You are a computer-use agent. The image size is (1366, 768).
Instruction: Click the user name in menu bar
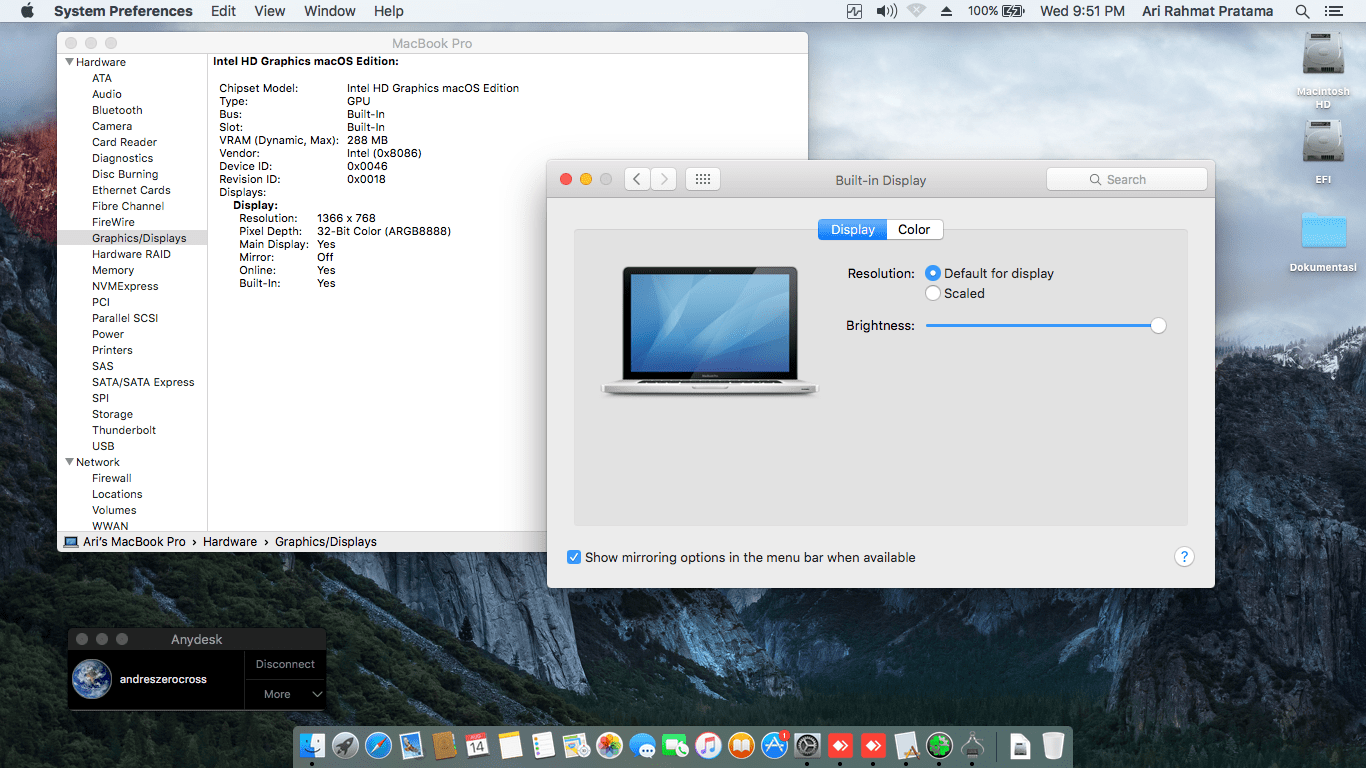[1208, 11]
